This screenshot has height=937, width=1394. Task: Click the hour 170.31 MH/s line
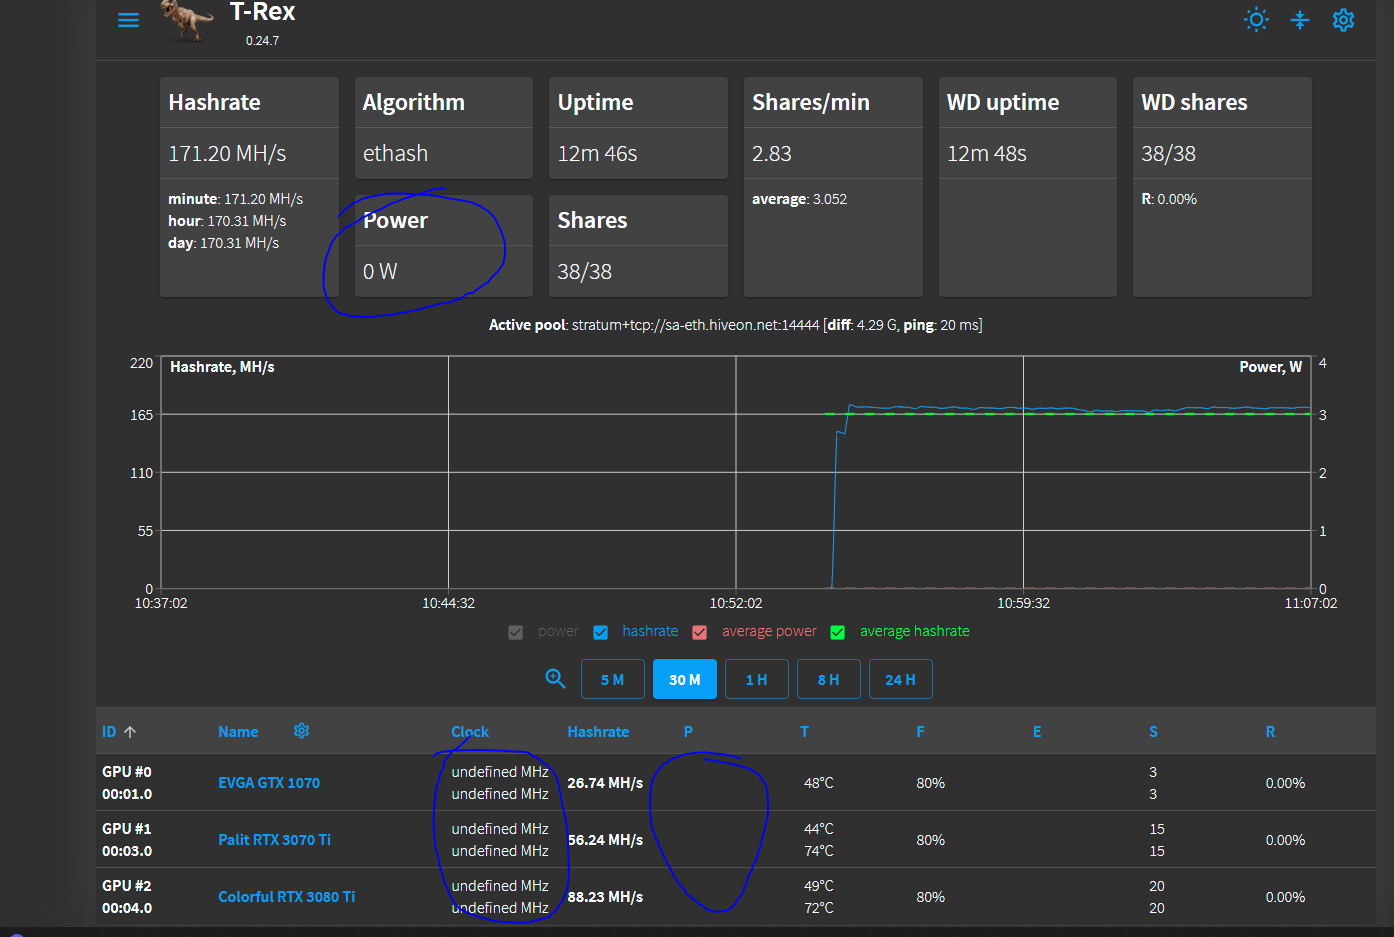pos(227,221)
